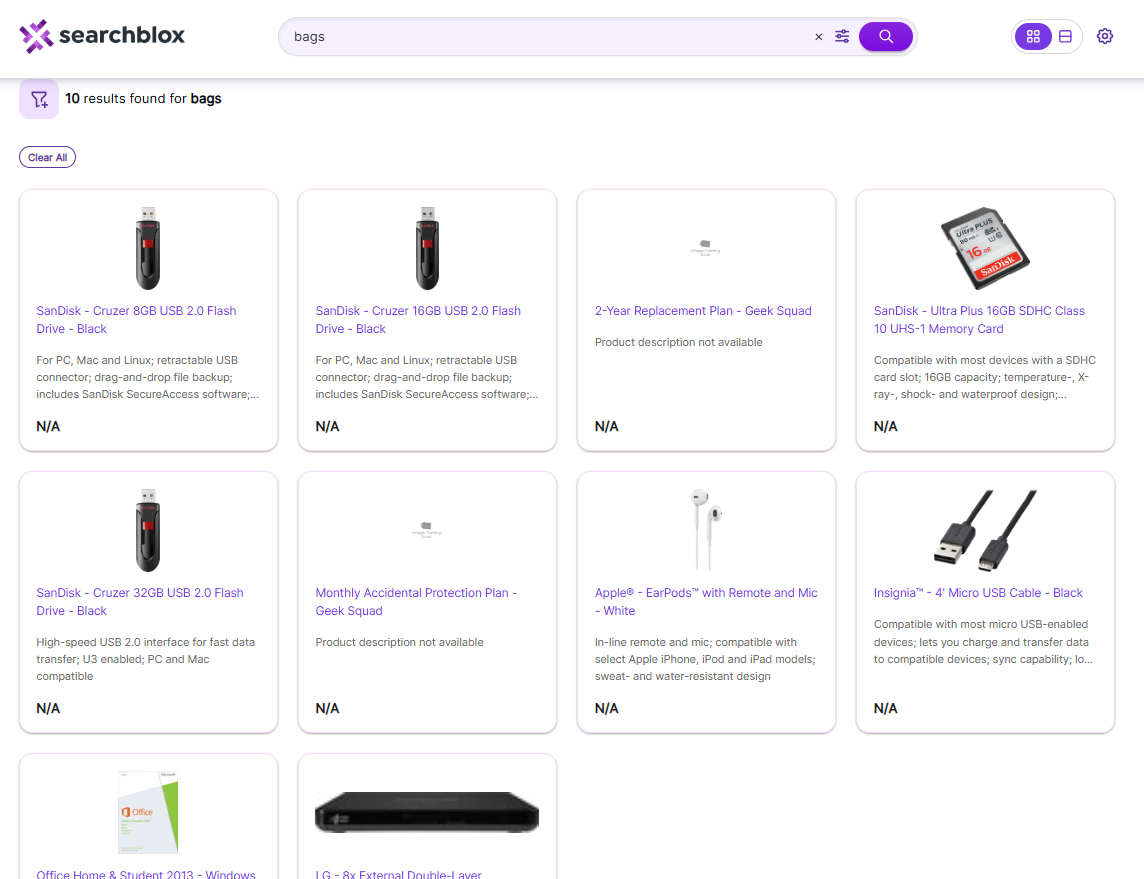This screenshot has height=879, width=1144.
Task: Click the Cruzer 16GB flash drive thumbnail
Action: click(427, 248)
